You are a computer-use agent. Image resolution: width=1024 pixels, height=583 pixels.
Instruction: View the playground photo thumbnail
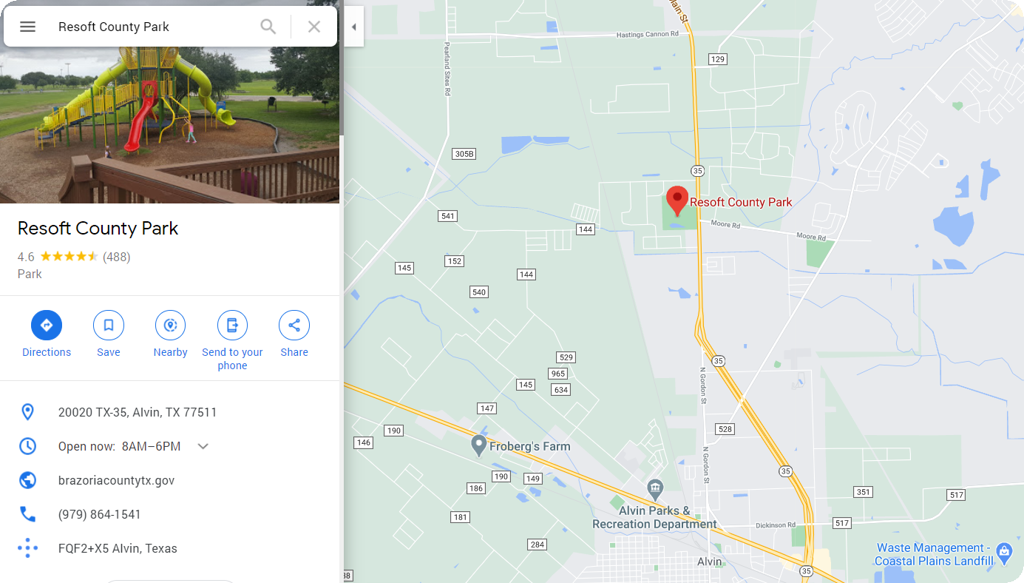[170, 124]
